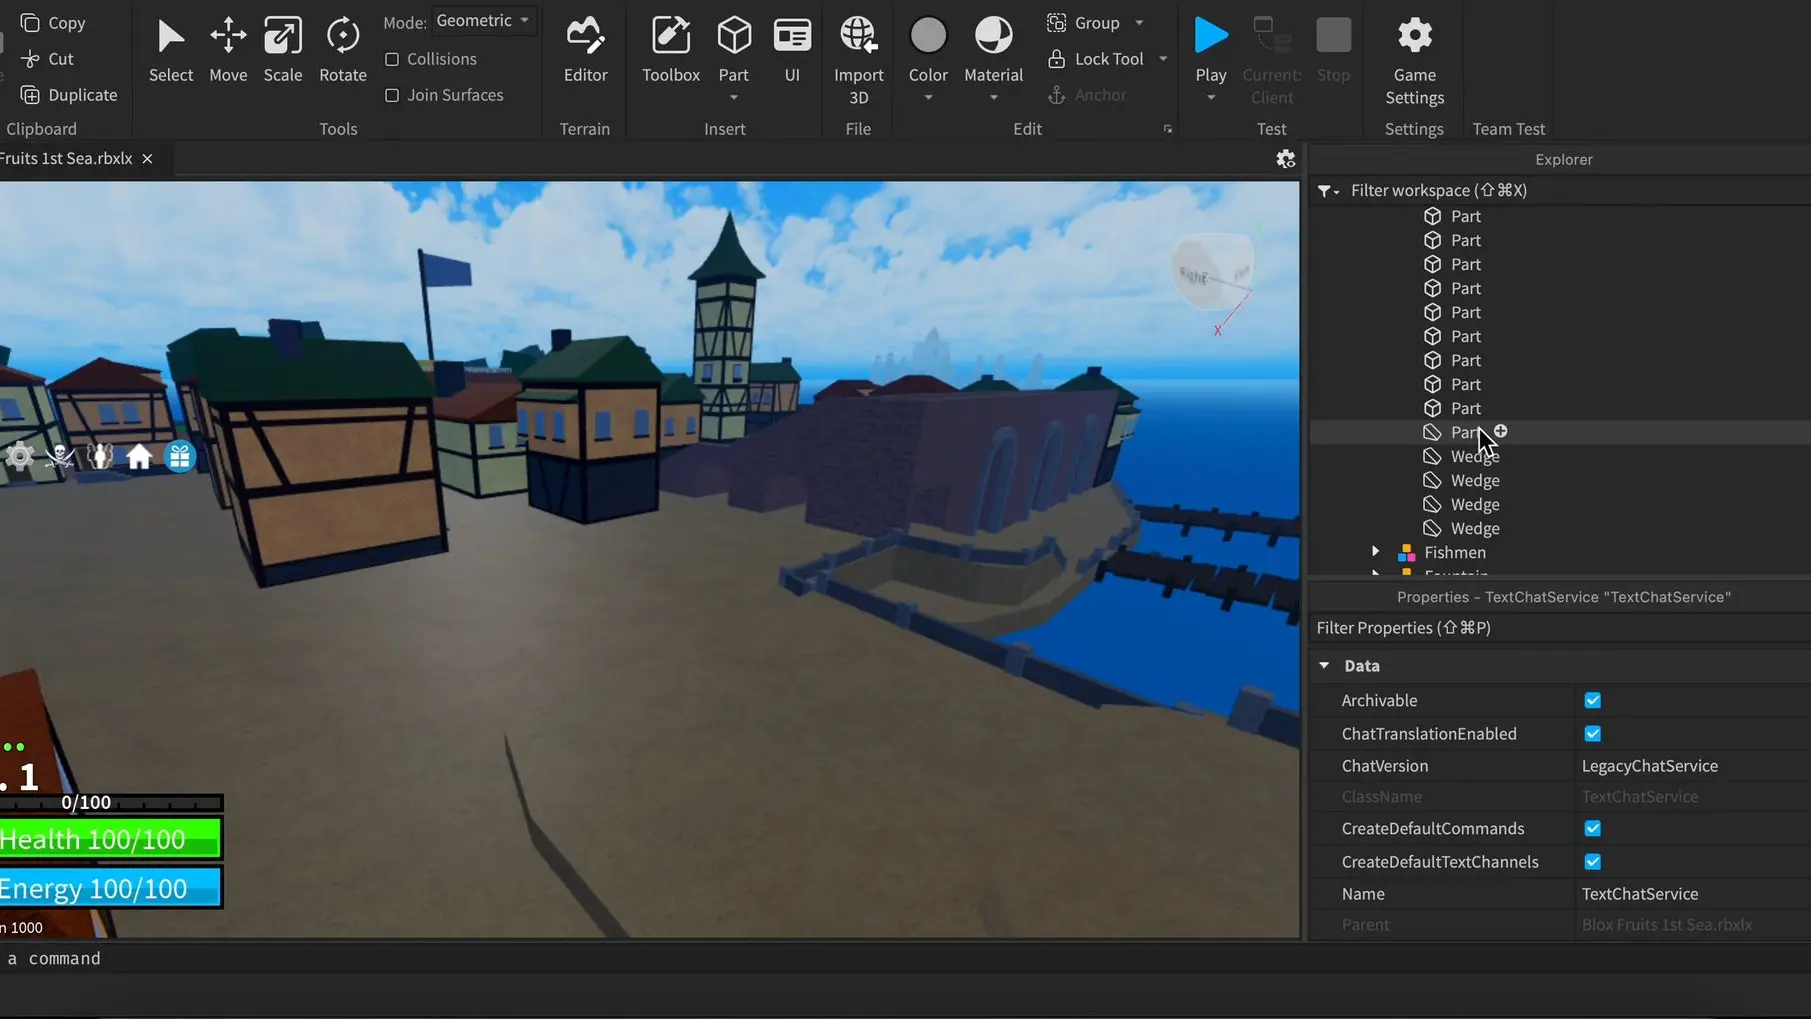Screen dimensions: 1811x1019
Task: Activate the Move tool
Action: click(228, 50)
